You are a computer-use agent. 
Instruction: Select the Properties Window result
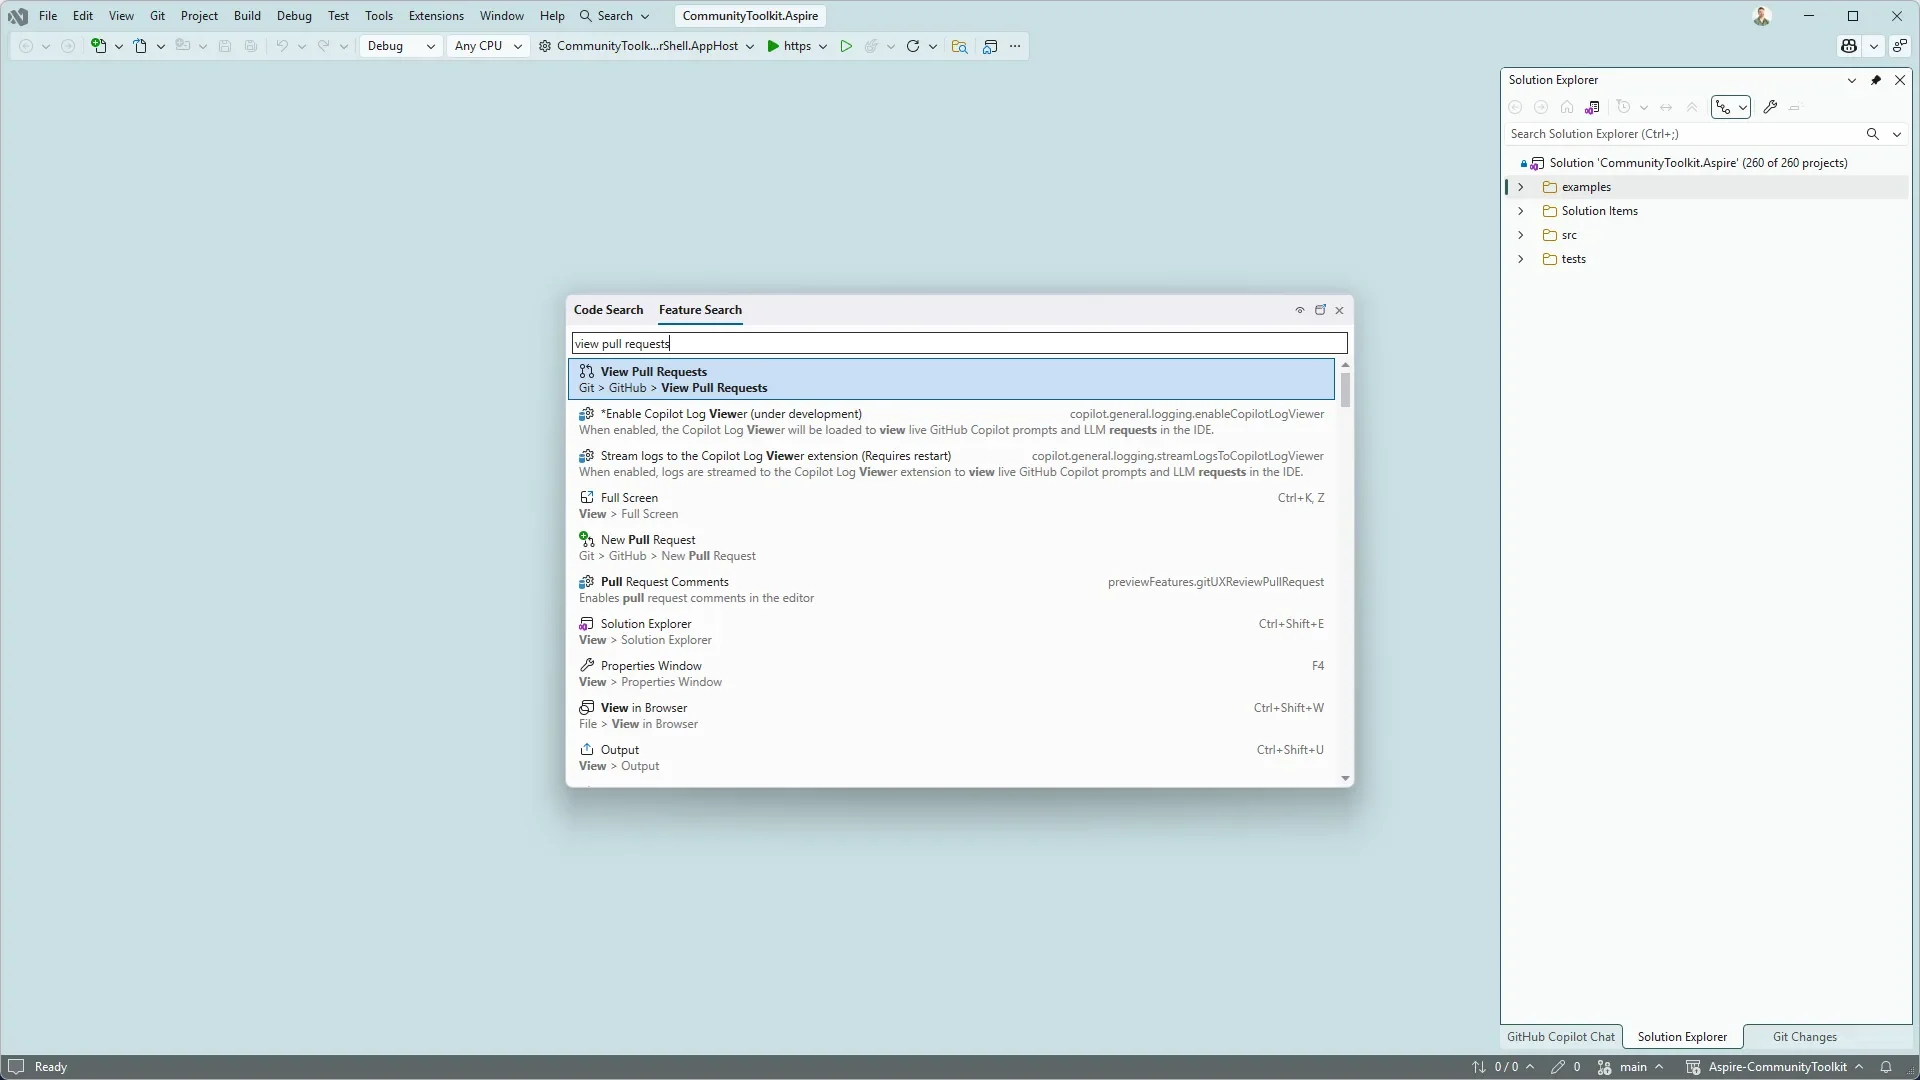pyautogui.click(x=951, y=674)
